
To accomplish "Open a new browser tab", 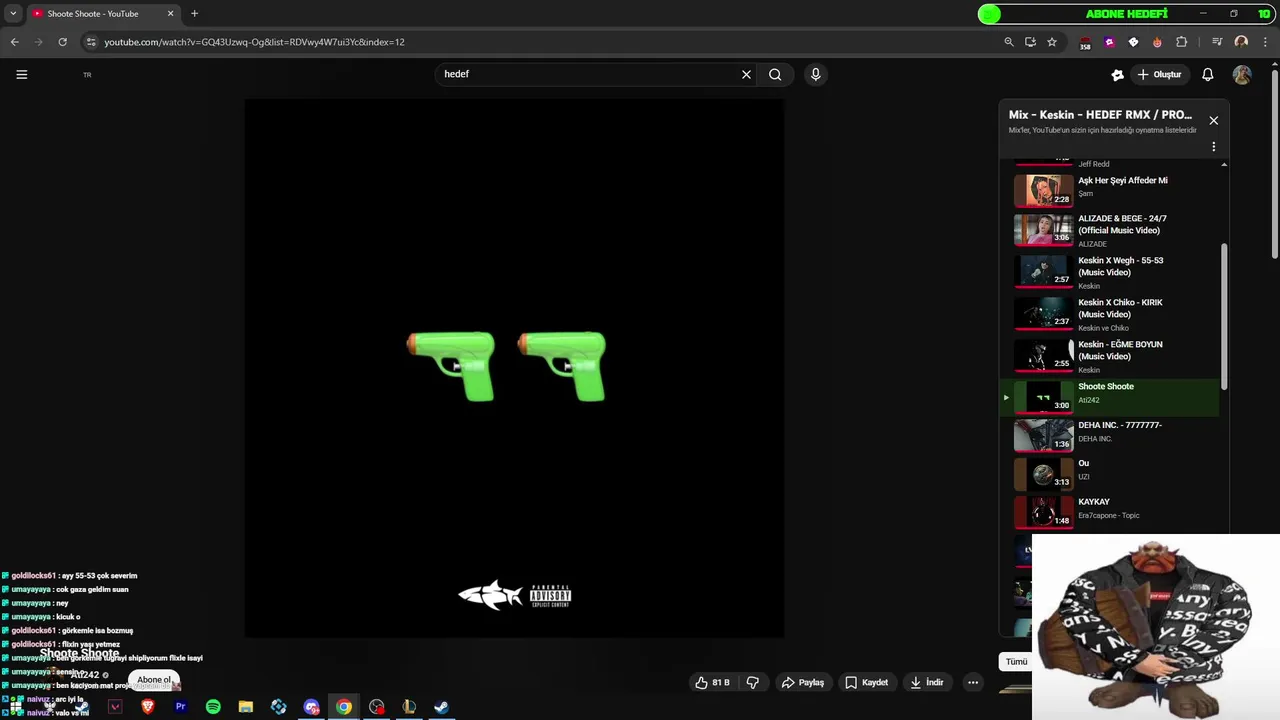I will tap(194, 14).
